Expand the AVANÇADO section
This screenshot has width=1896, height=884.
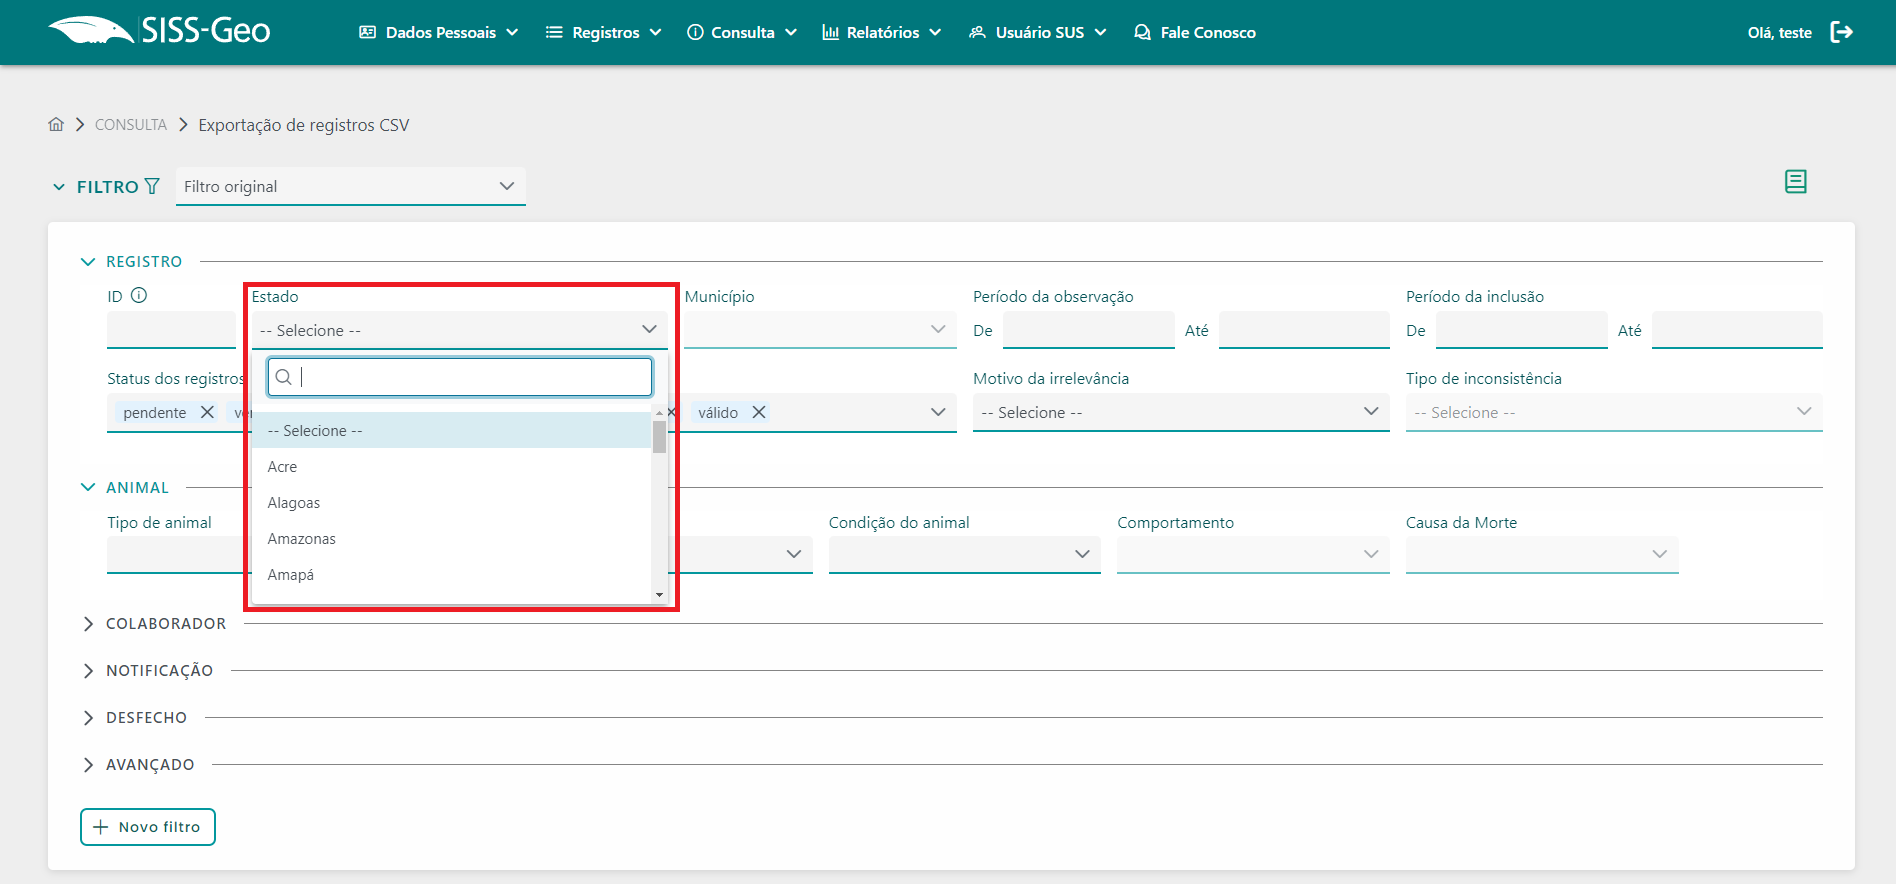[x=88, y=765]
